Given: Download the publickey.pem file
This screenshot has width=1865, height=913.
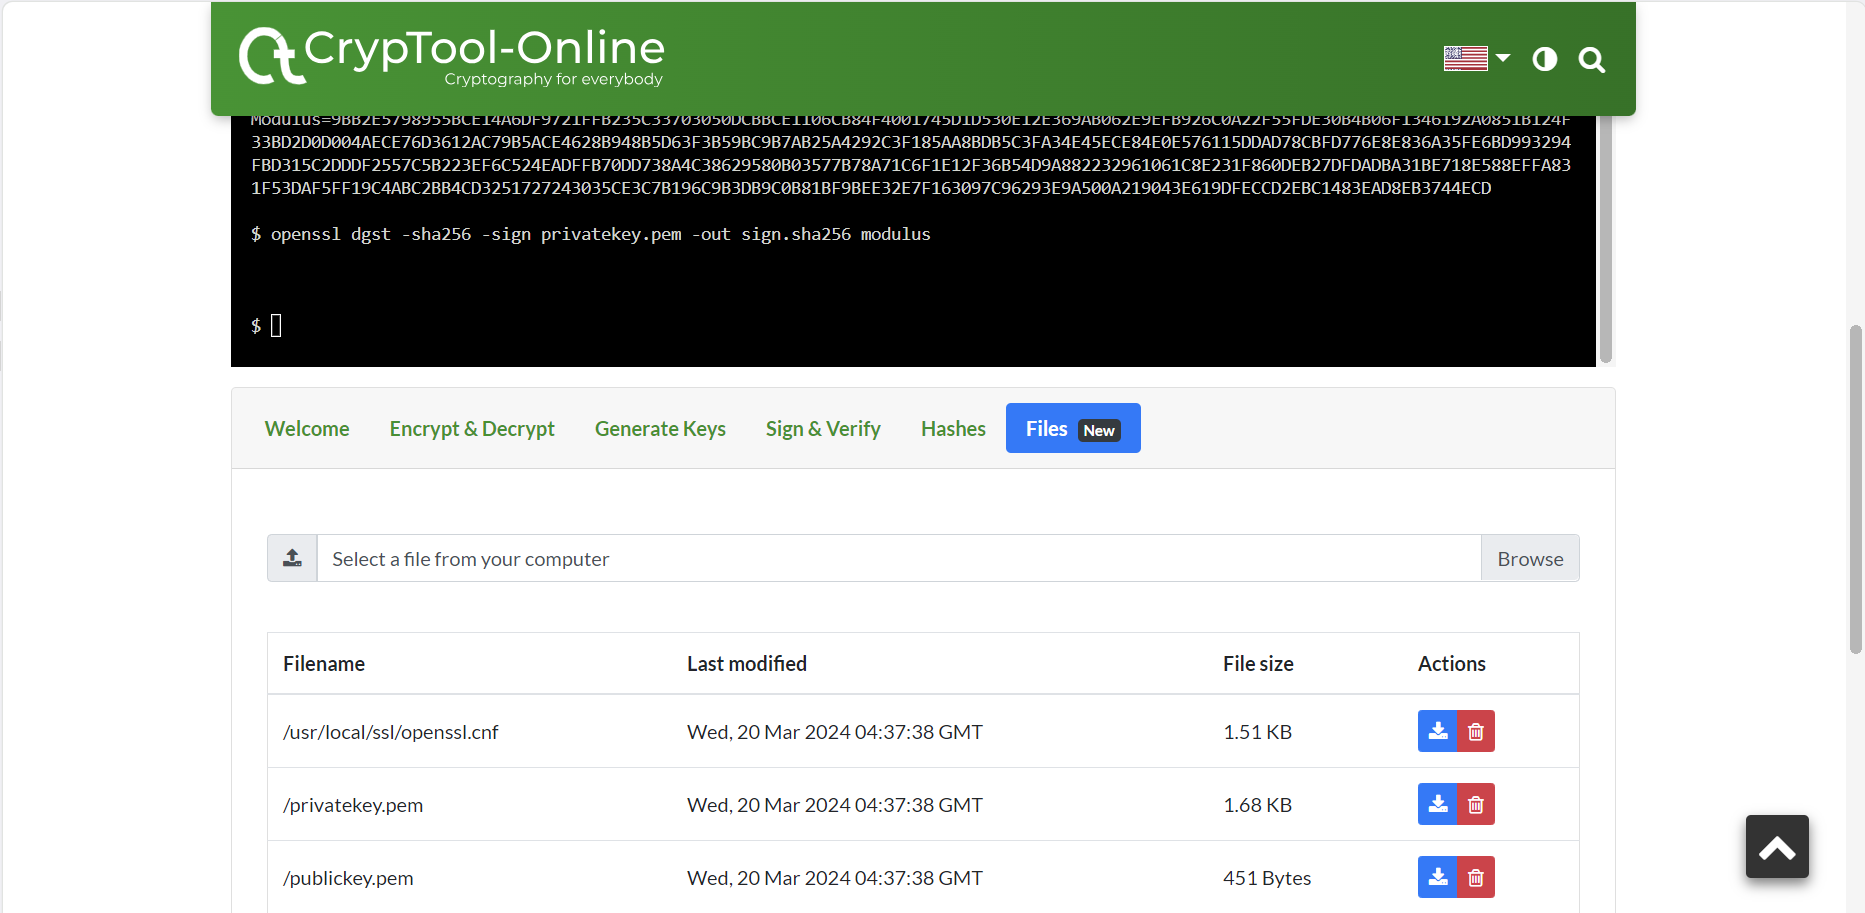Looking at the screenshot, I should tap(1438, 877).
